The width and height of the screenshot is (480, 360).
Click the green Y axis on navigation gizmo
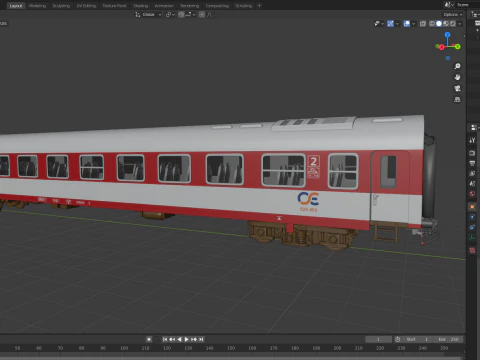coord(458,47)
